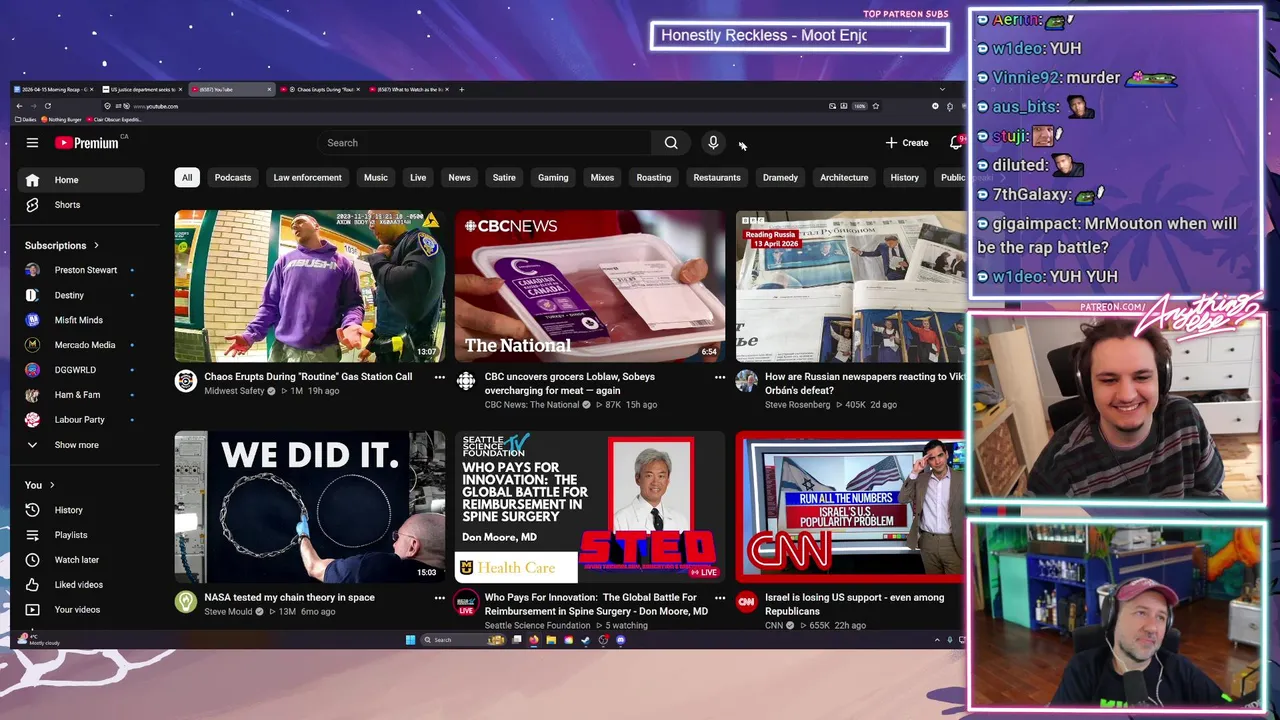Open Labour Party subscription channel
The image size is (1280, 720).
click(81, 420)
